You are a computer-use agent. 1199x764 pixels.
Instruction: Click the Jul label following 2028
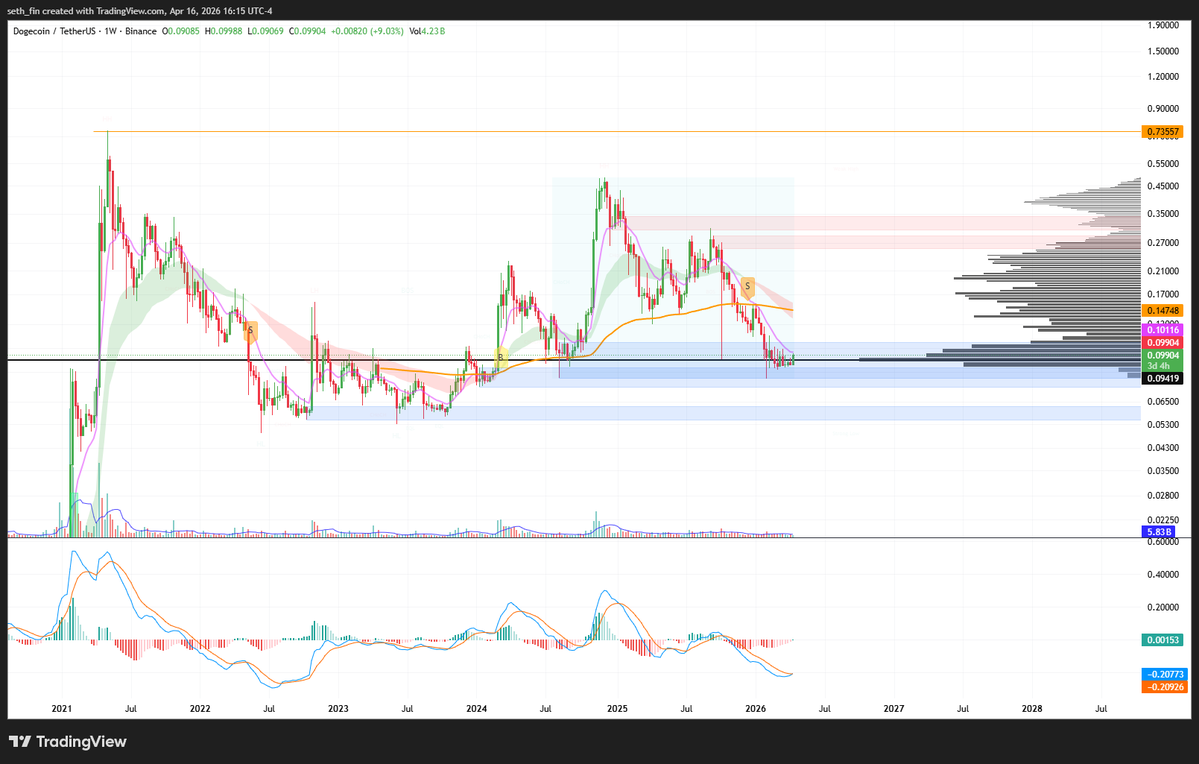pyautogui.click(x=1101, y=709)
